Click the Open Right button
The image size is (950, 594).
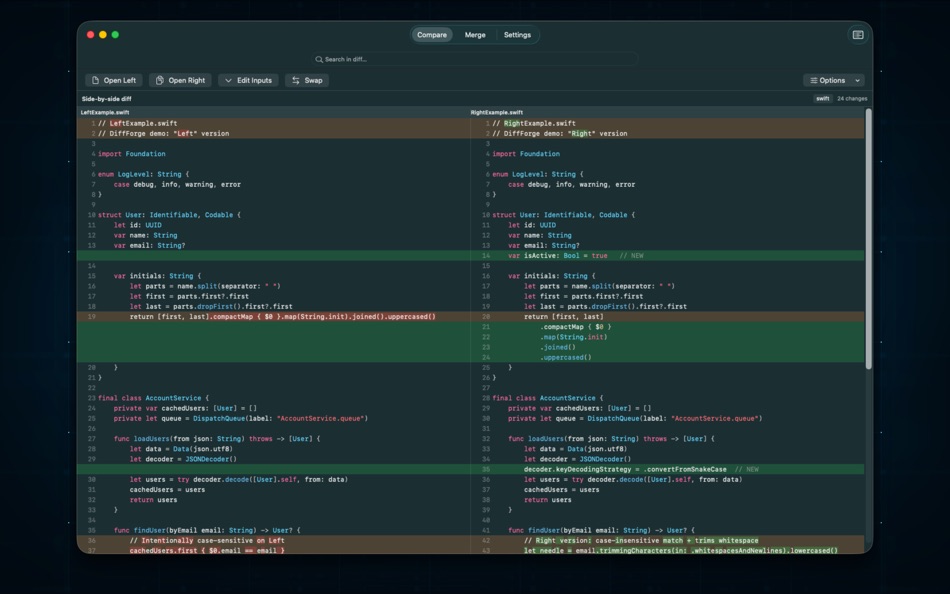180,80
